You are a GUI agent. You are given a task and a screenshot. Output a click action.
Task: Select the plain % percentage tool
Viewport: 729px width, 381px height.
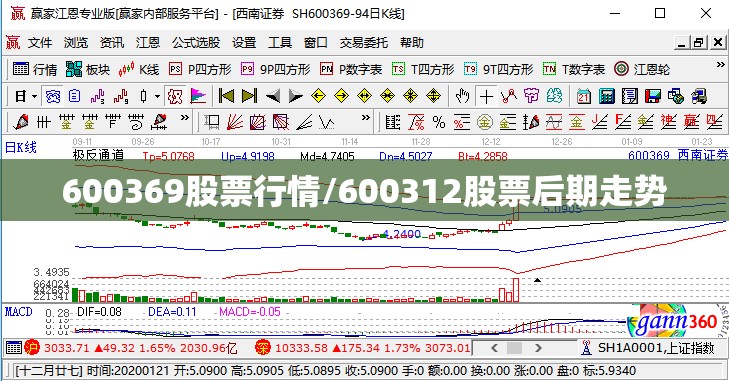pyautogui.click(x=439, y=122)
